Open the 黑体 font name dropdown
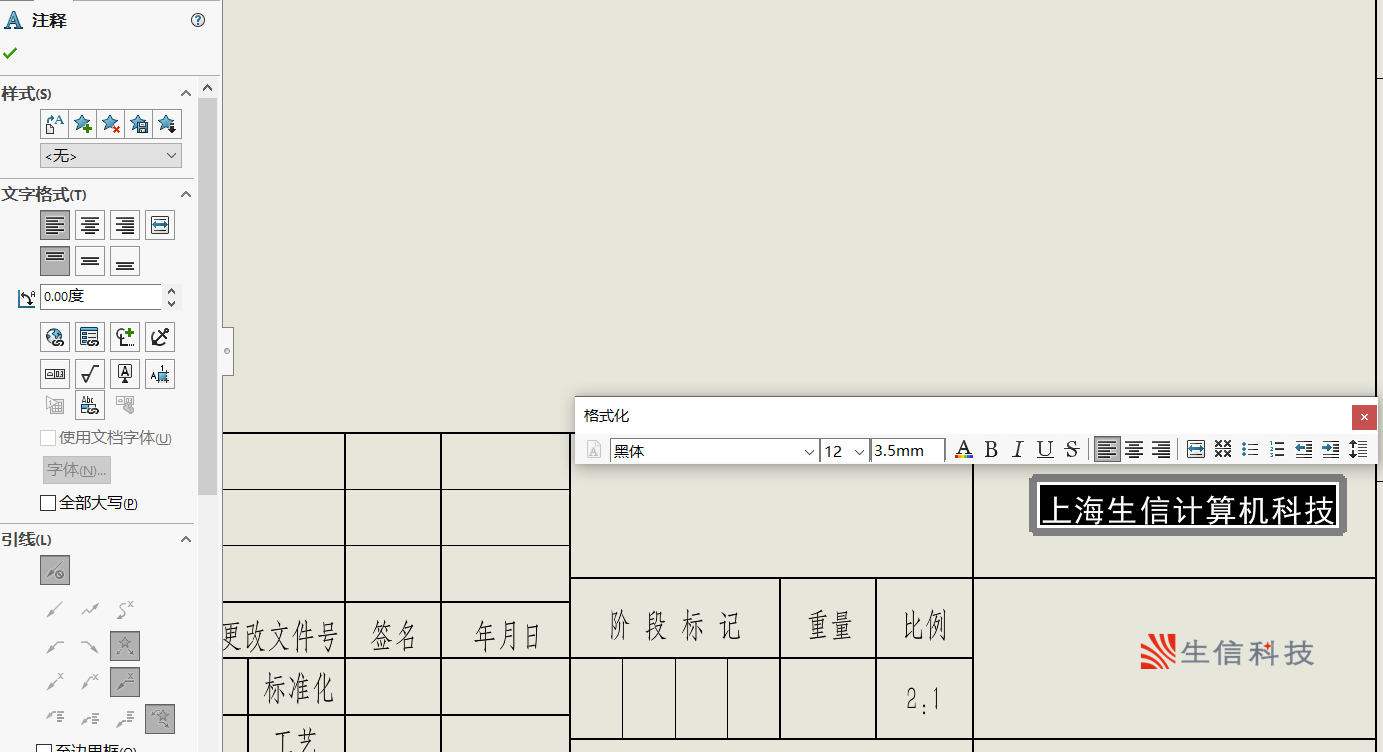The image size is (1383, 752). tap(809, 452)
